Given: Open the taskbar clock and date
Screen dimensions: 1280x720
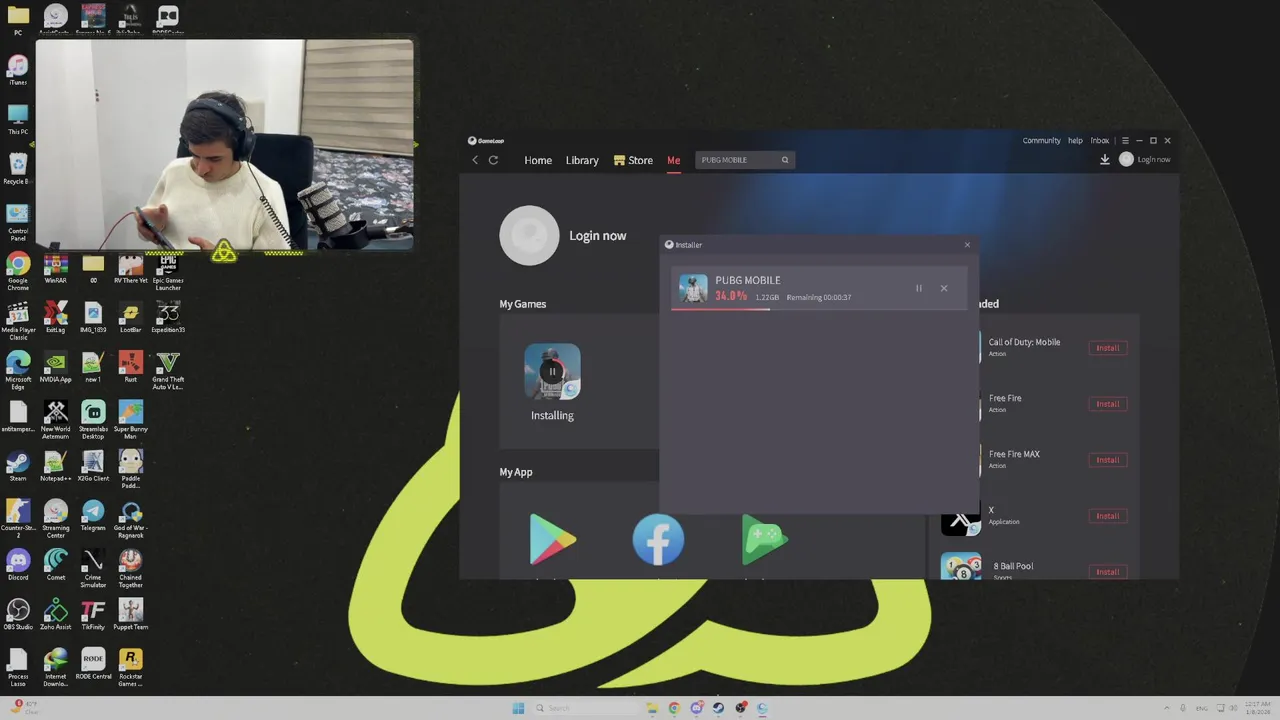Looking at the screenshot, I should (1257, 708).
